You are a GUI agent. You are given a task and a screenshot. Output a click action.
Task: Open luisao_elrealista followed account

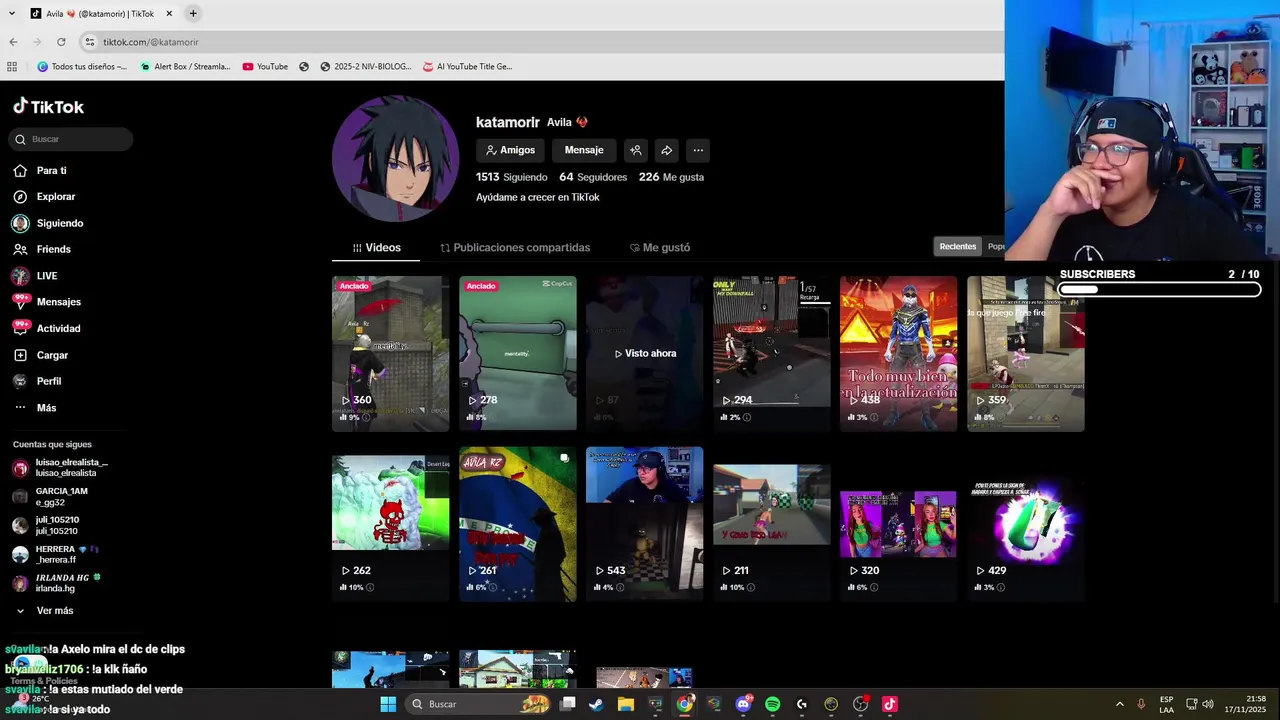60,468
